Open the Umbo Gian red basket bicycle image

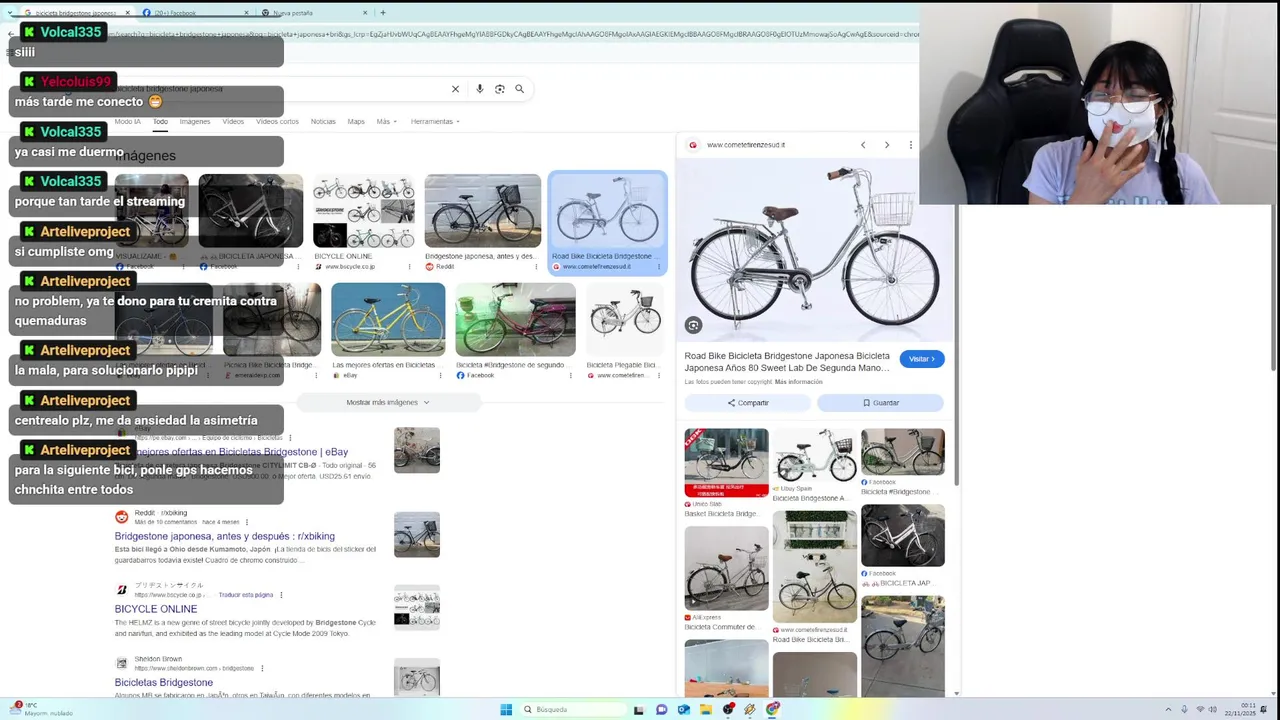click(726, 463)
